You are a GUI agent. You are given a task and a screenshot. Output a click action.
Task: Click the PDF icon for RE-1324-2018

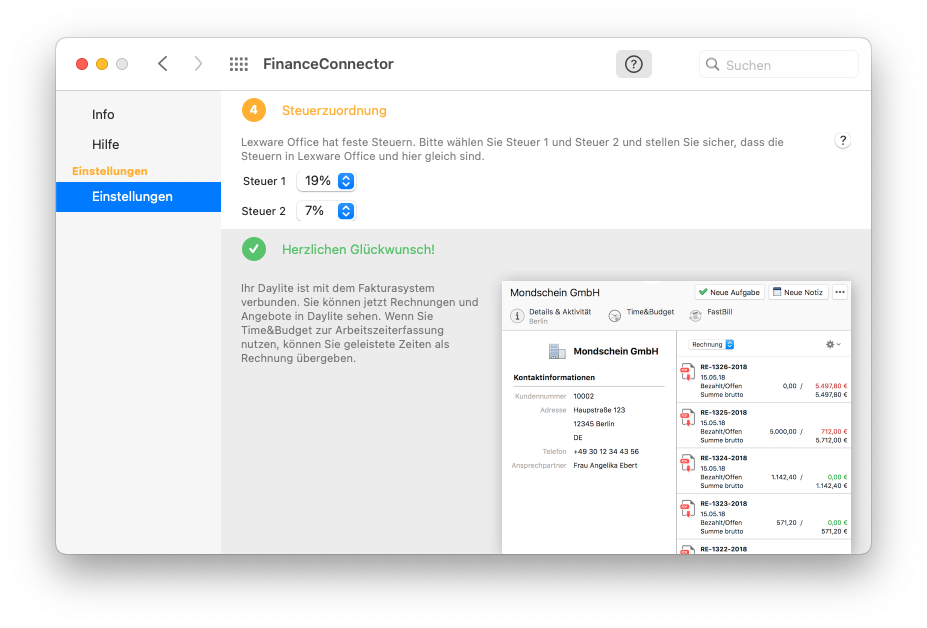[687, 463]
